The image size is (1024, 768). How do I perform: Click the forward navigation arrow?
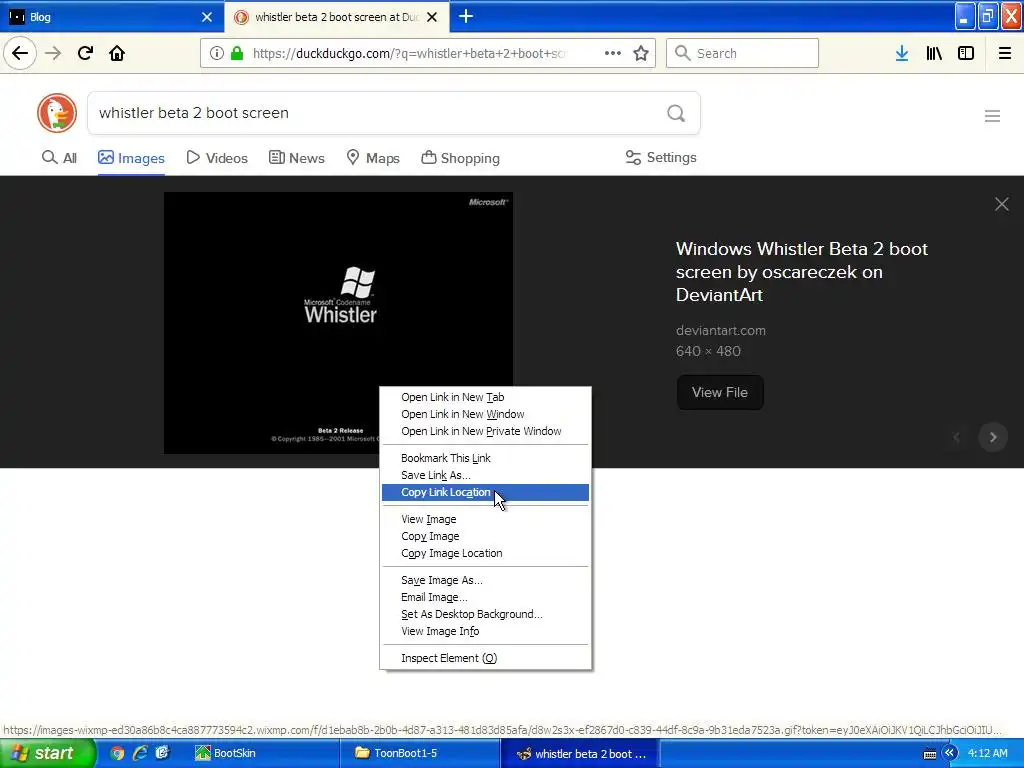pyautogui.click(x=53, y=53)
